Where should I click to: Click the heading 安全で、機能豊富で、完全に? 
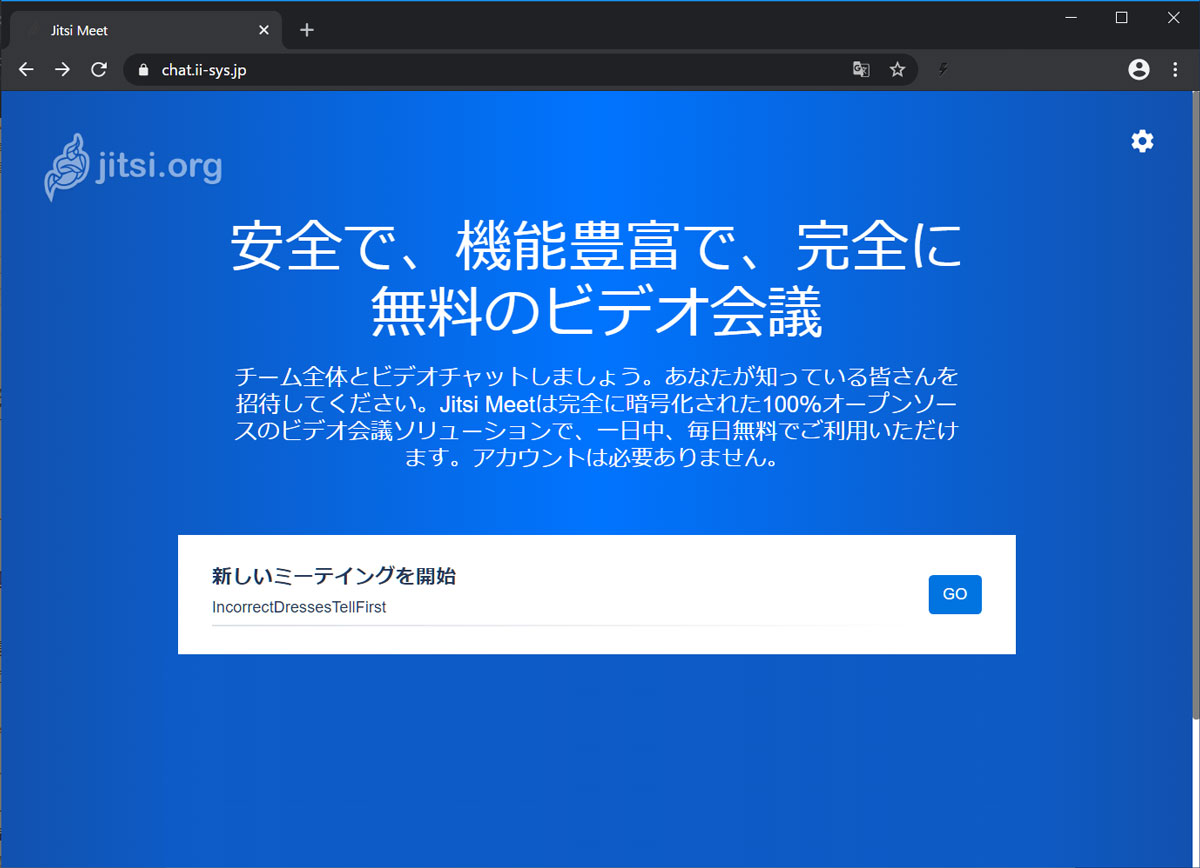[x=596, y=246]
